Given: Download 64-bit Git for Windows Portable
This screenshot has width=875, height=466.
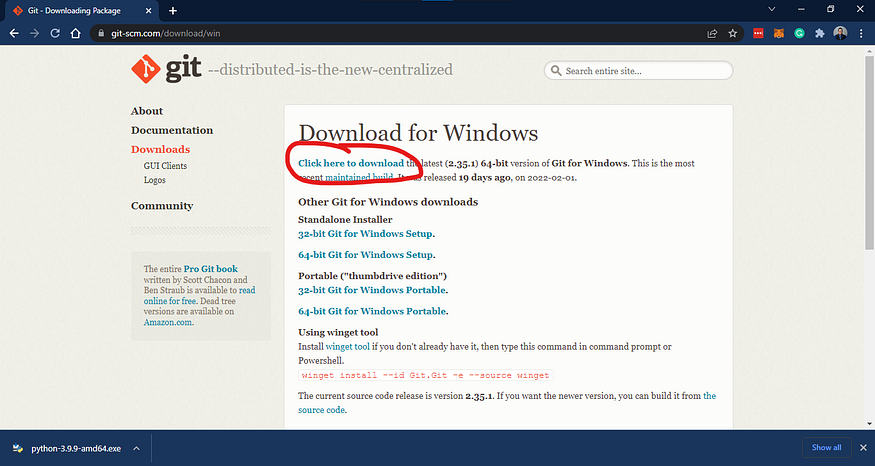Looking at the screenshot, I should 372,311.
